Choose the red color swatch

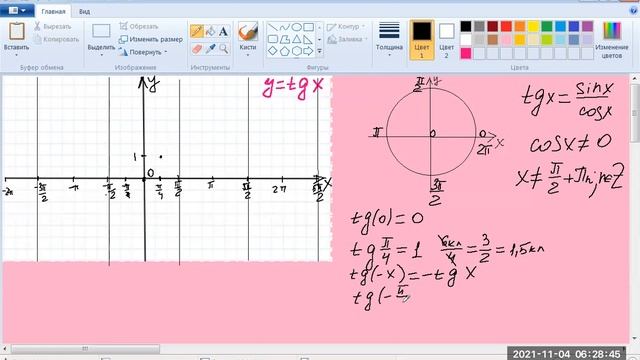(x=506, y=27)
